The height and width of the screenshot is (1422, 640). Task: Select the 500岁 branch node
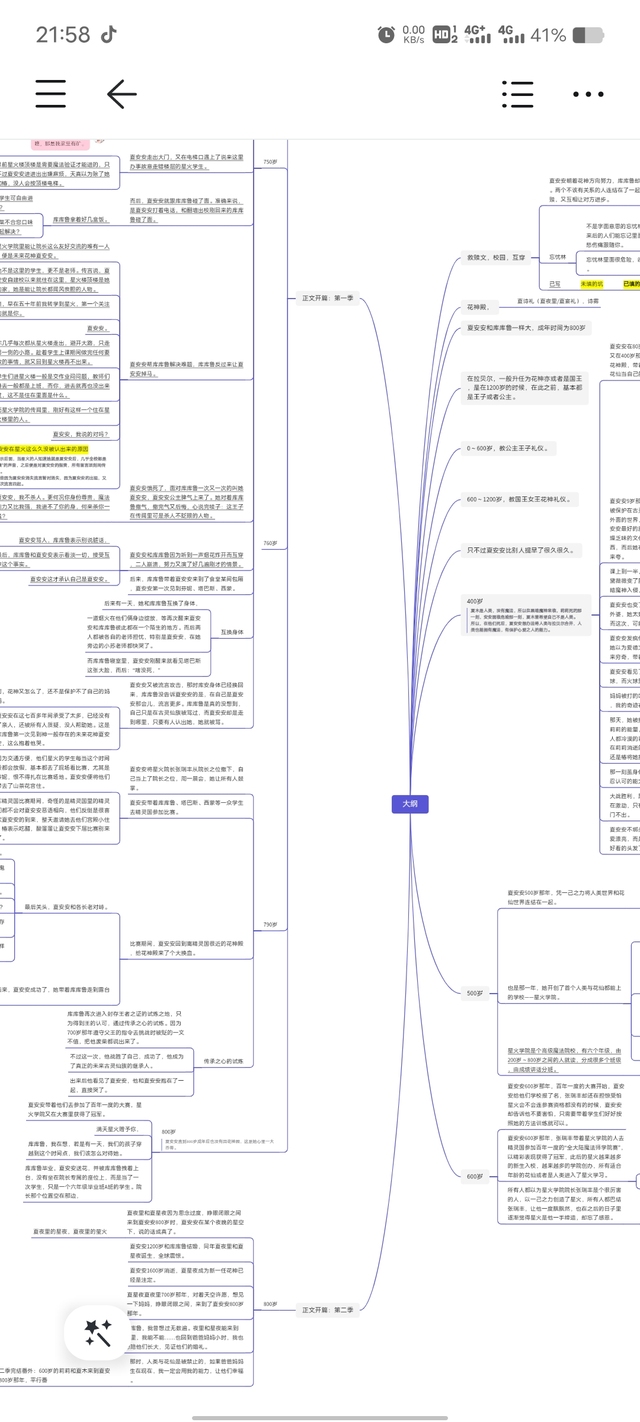click(x=474, y=993)
